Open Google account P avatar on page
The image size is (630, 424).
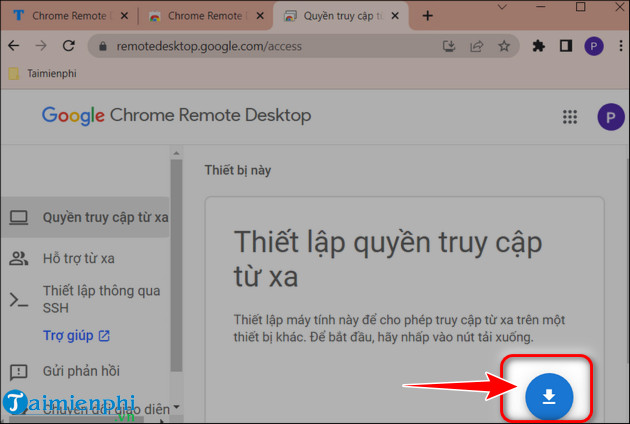(x=611, y=117)
